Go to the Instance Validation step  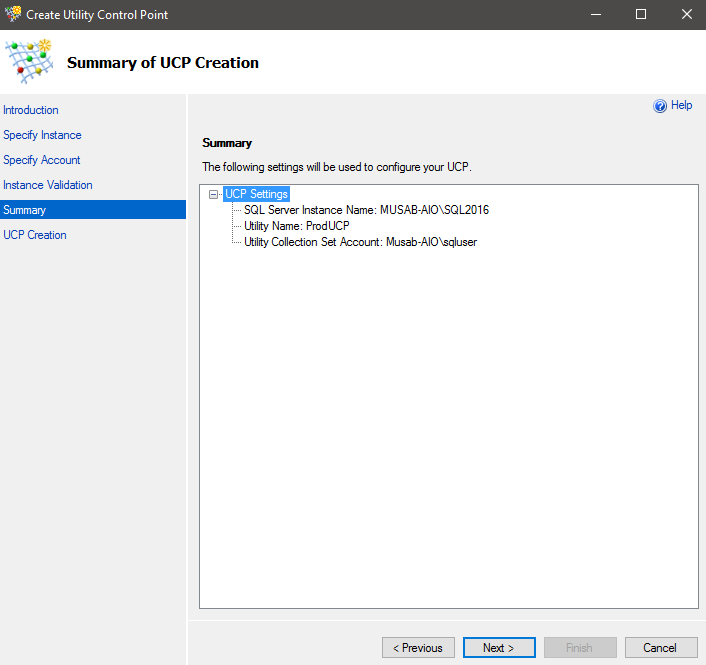point(47,185)
